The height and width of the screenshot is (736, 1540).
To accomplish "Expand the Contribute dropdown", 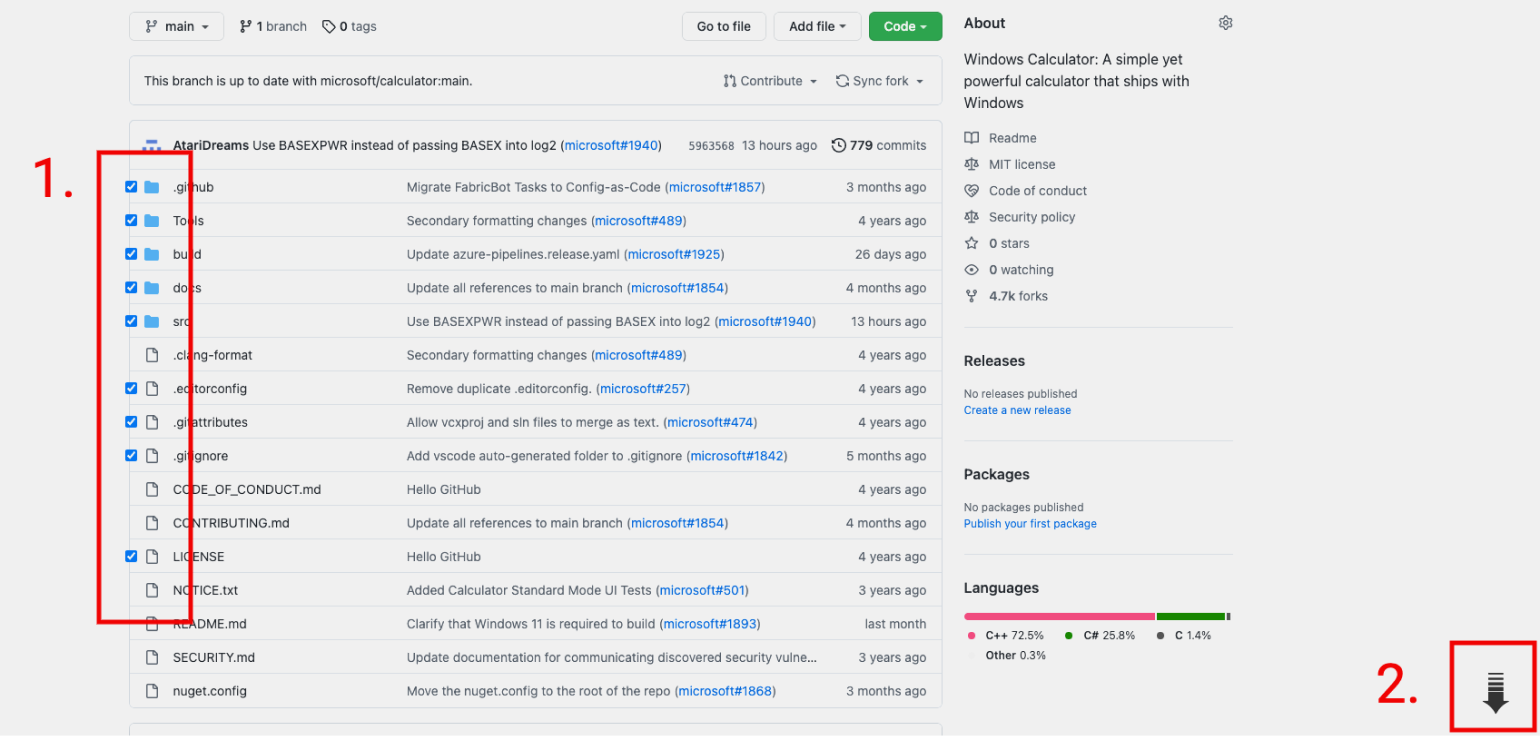I will pyautogui.click(x=770, y=81).
